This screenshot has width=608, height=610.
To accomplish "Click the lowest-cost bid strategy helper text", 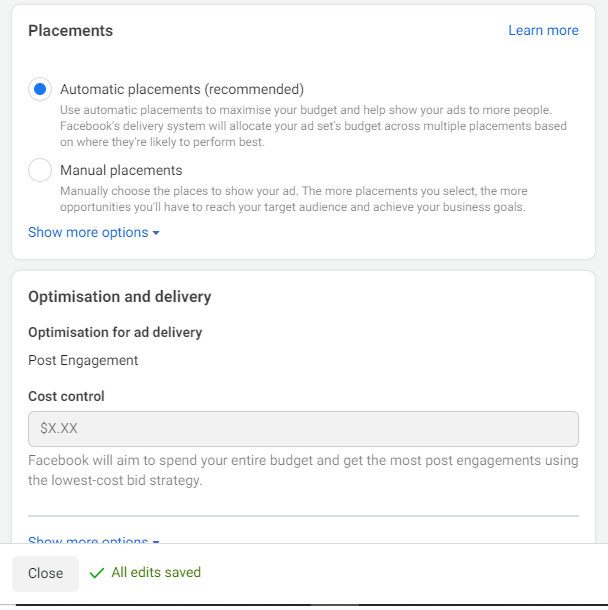I will pyautogui.click(x=302, y=471).
